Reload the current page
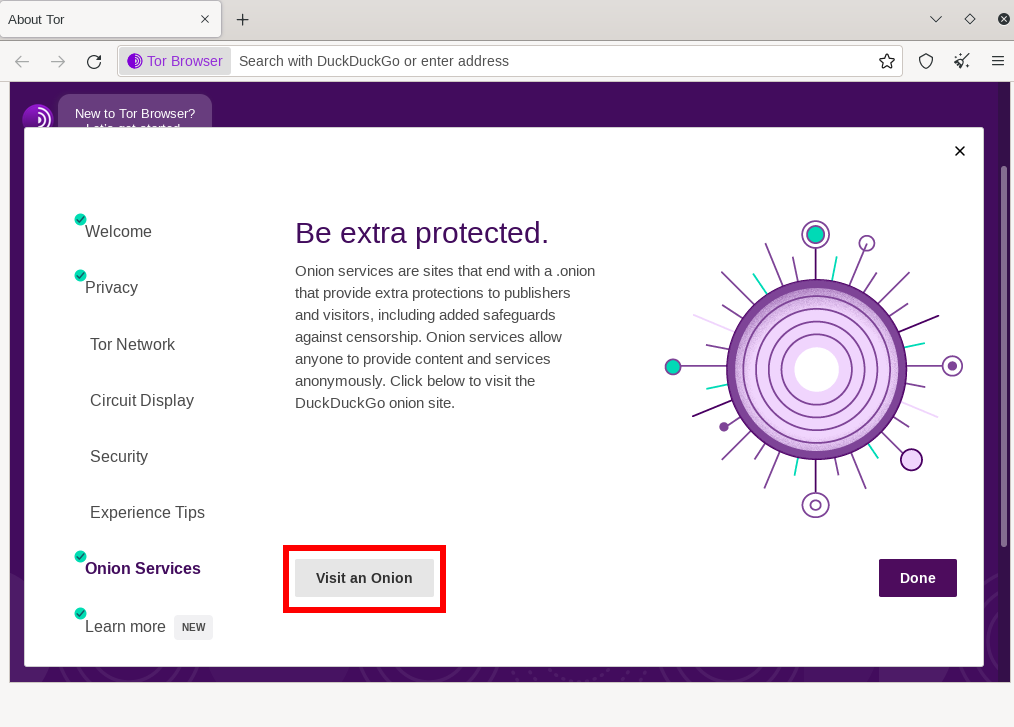This screenshot has width=1014, height=727. 94,61
